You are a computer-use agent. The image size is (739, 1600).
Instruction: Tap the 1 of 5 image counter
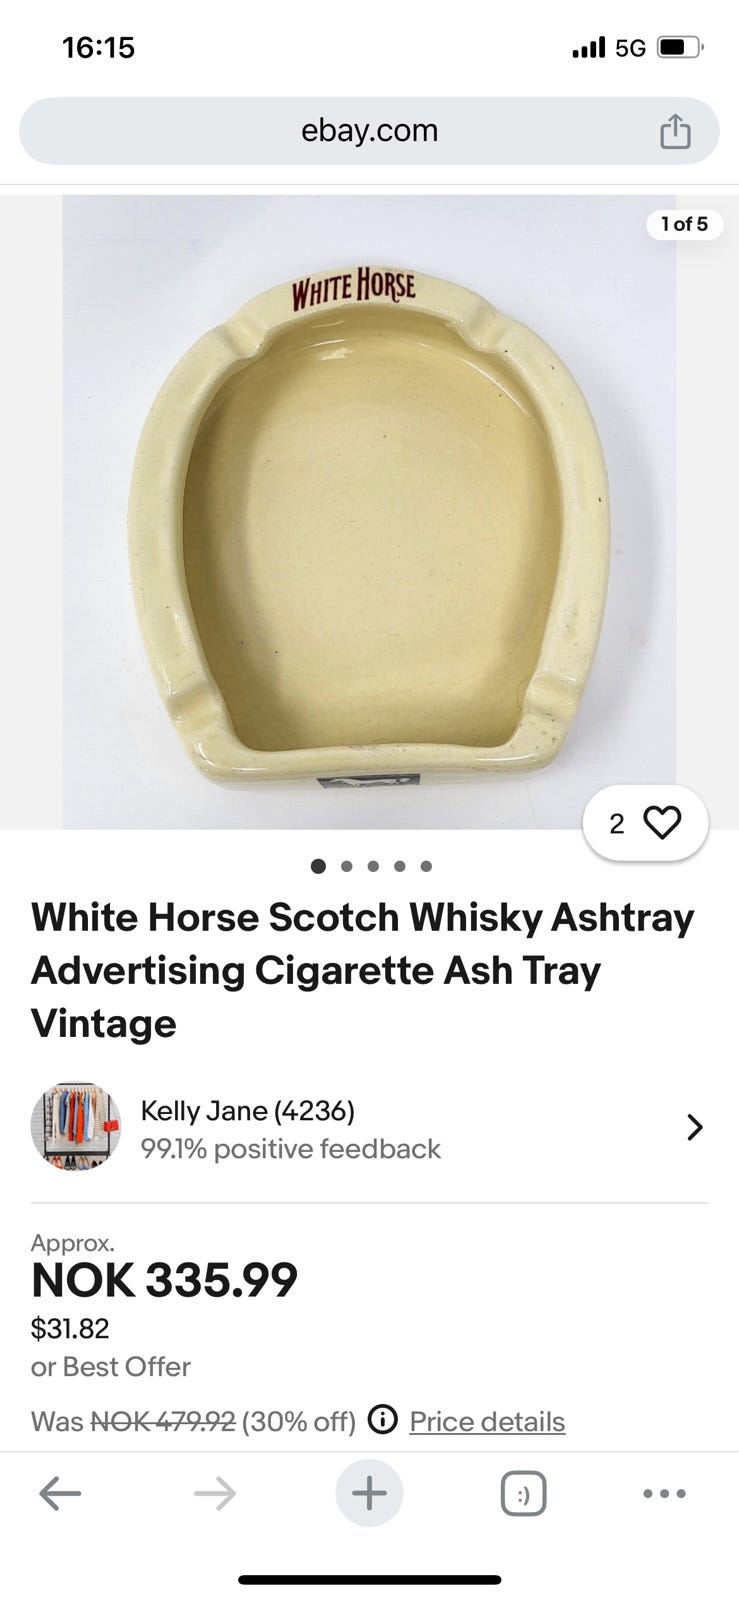point(684,224)
